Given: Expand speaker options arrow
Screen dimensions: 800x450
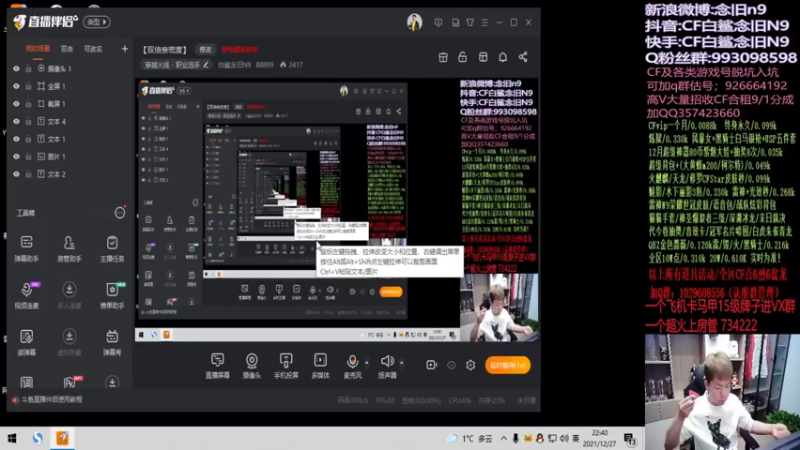Looking at the screenshot, I should [402, 363].
